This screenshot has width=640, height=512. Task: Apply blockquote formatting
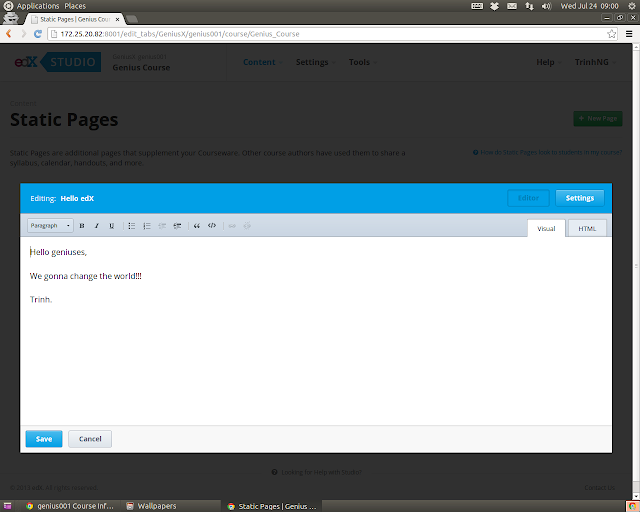[x=197, y=226]
